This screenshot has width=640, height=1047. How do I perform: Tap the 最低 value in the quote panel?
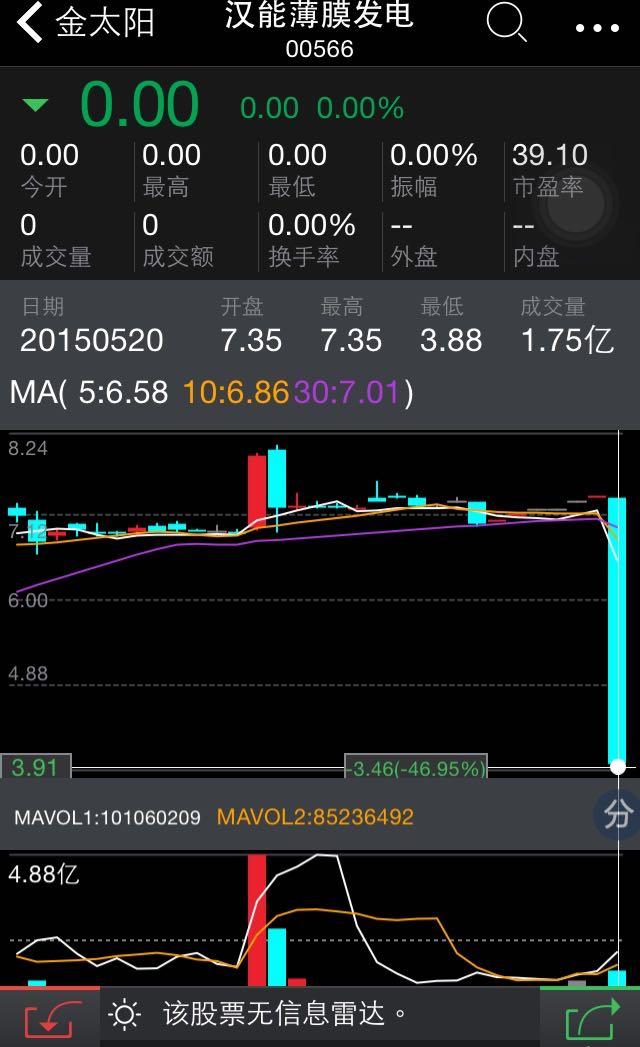297,156
